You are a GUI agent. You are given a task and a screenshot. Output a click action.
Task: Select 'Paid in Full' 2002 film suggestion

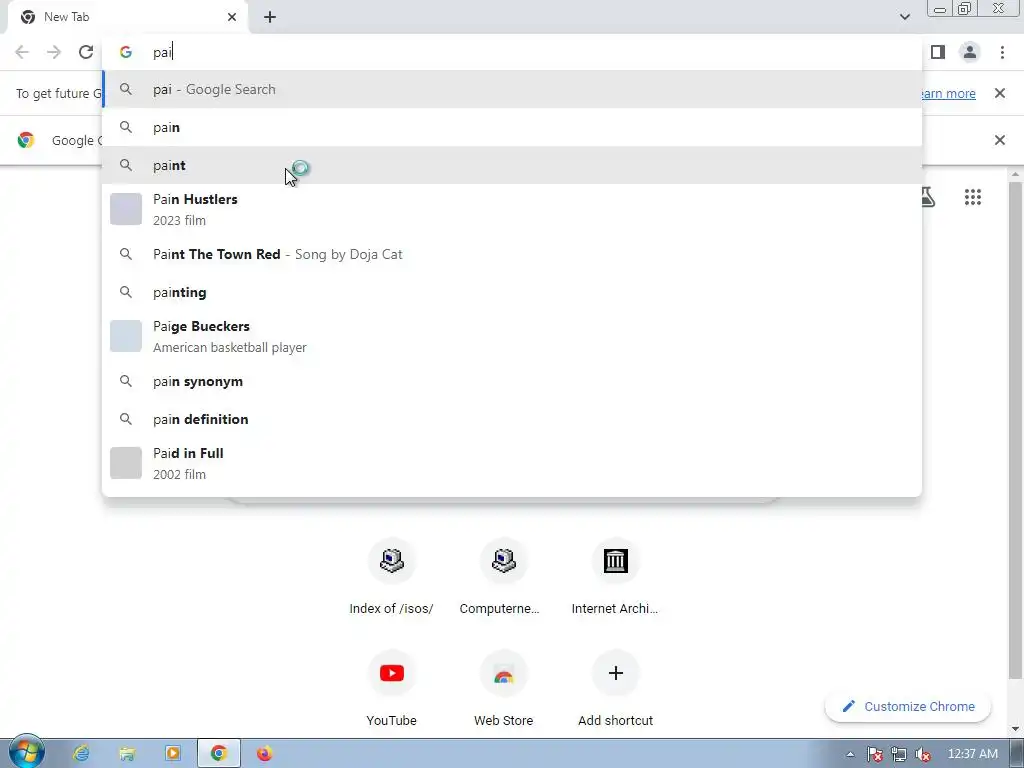tap(512, 463)
